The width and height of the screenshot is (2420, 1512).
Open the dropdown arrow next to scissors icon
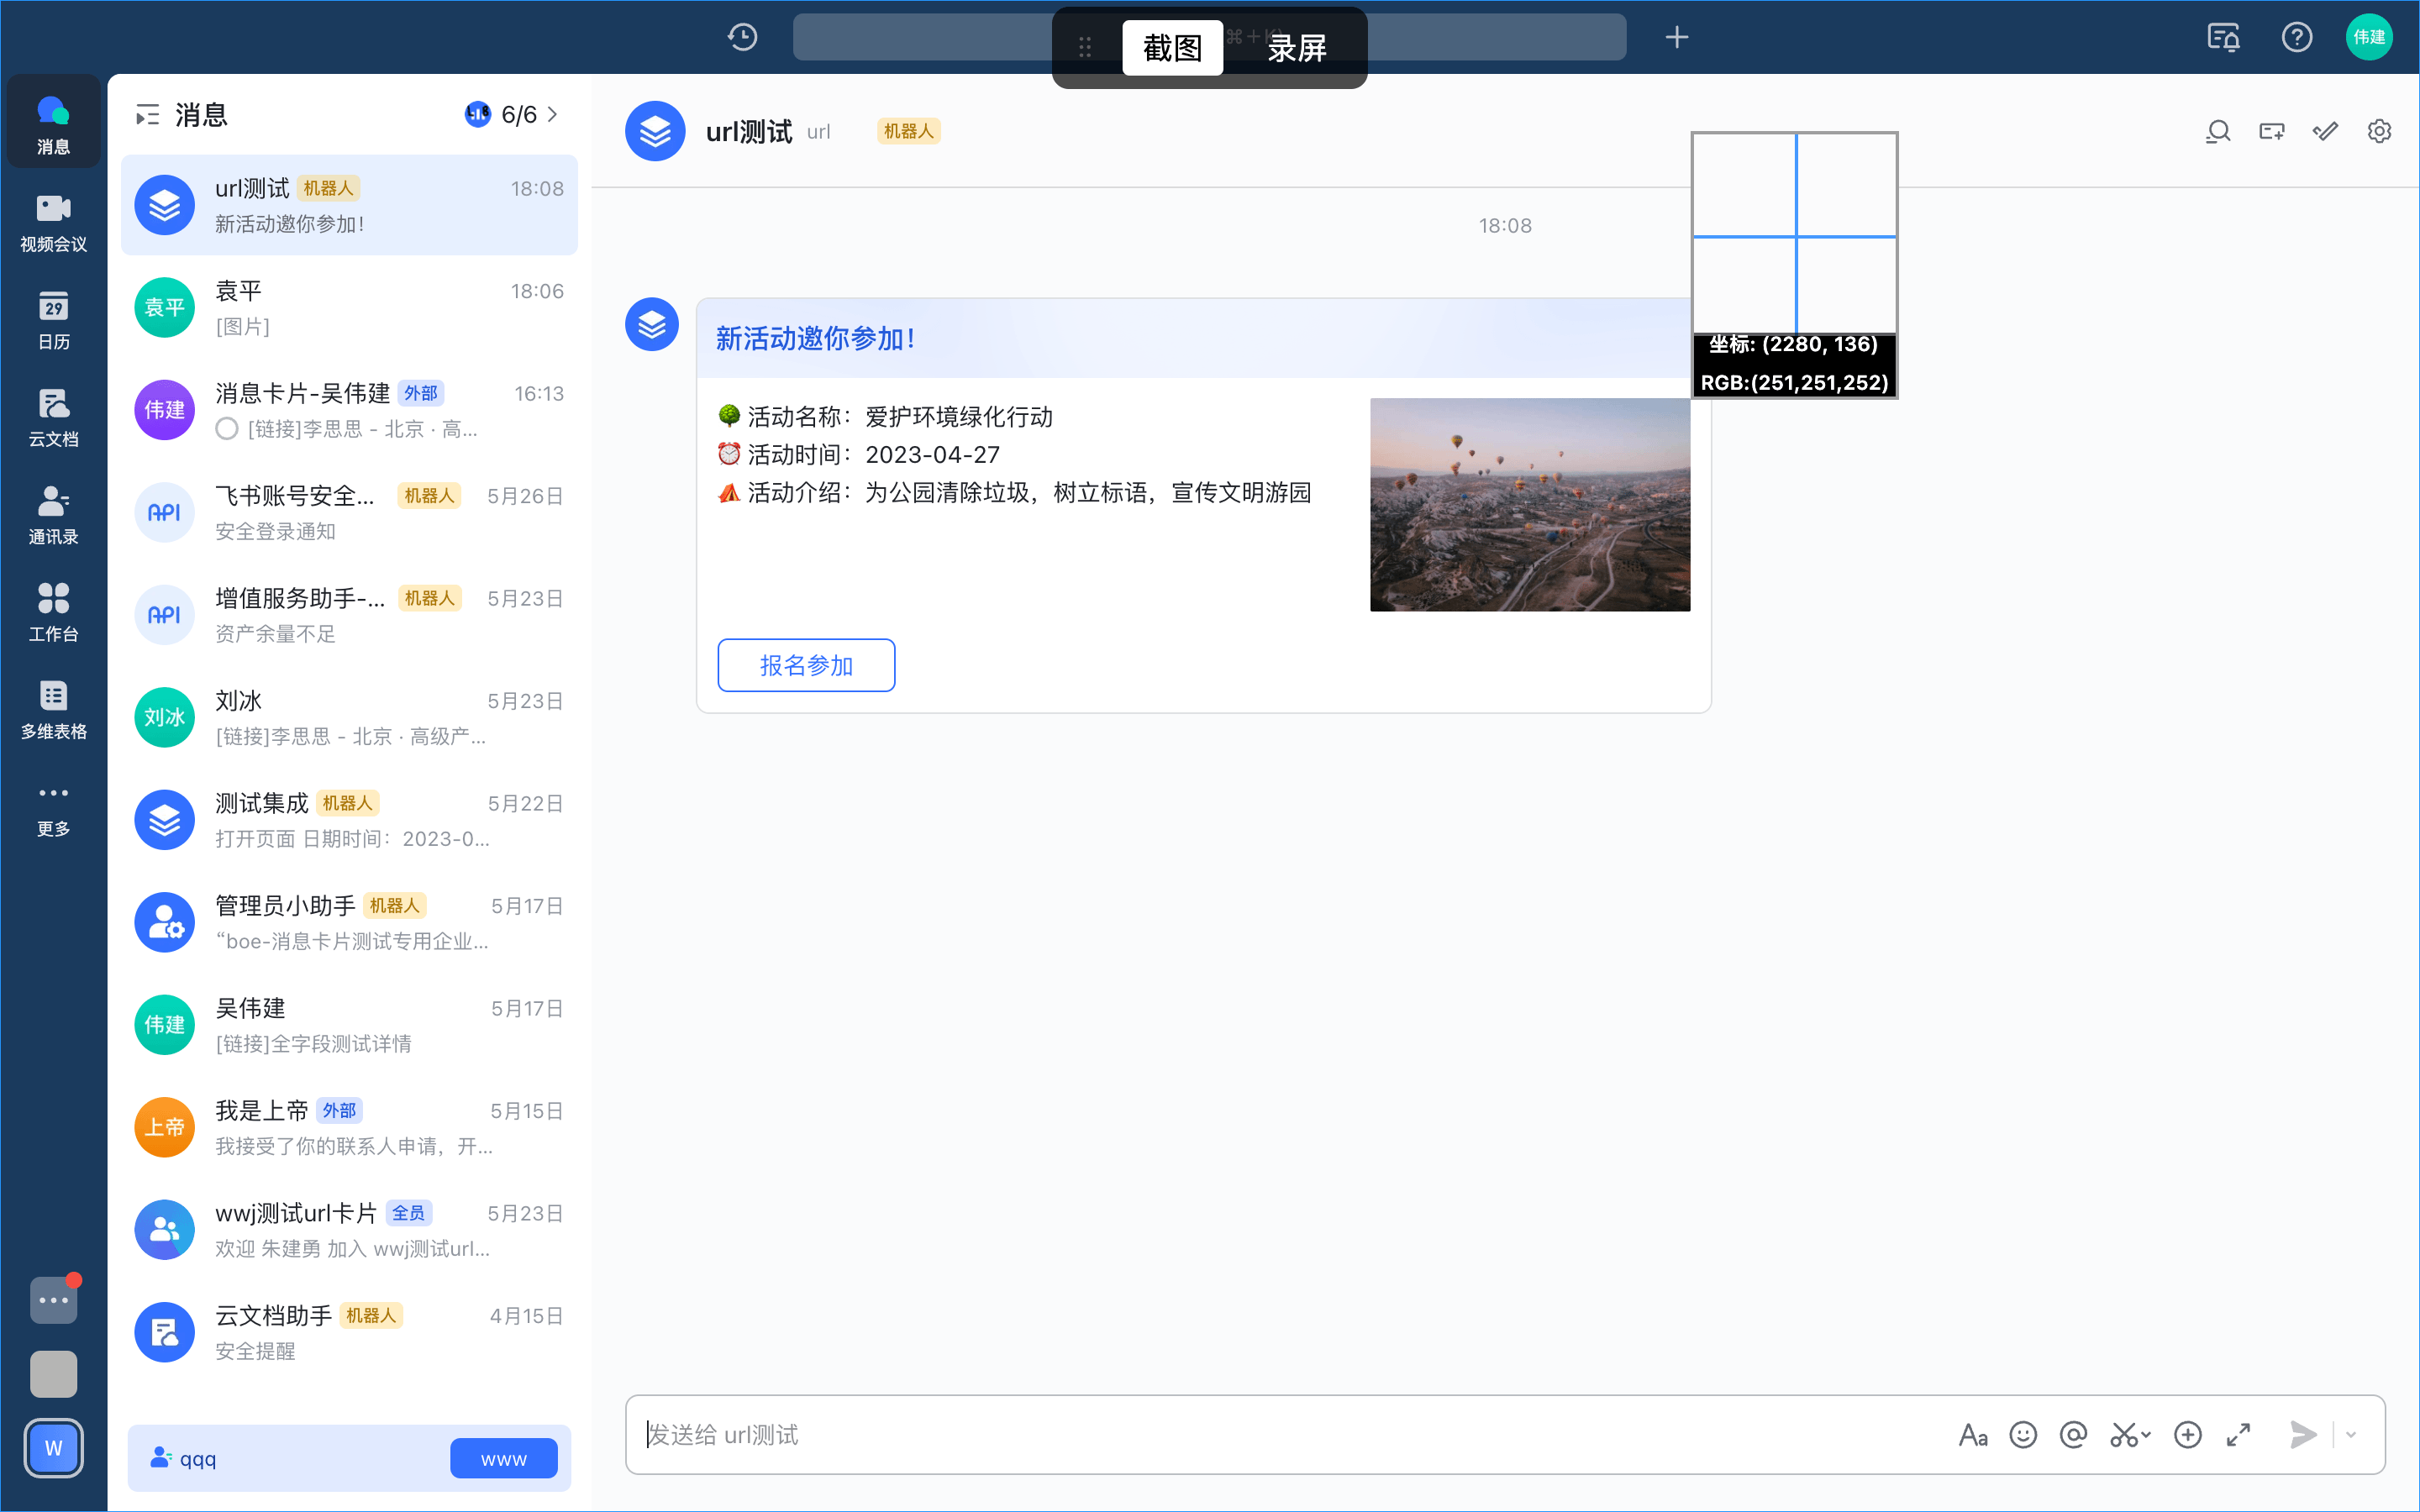2146,1435
